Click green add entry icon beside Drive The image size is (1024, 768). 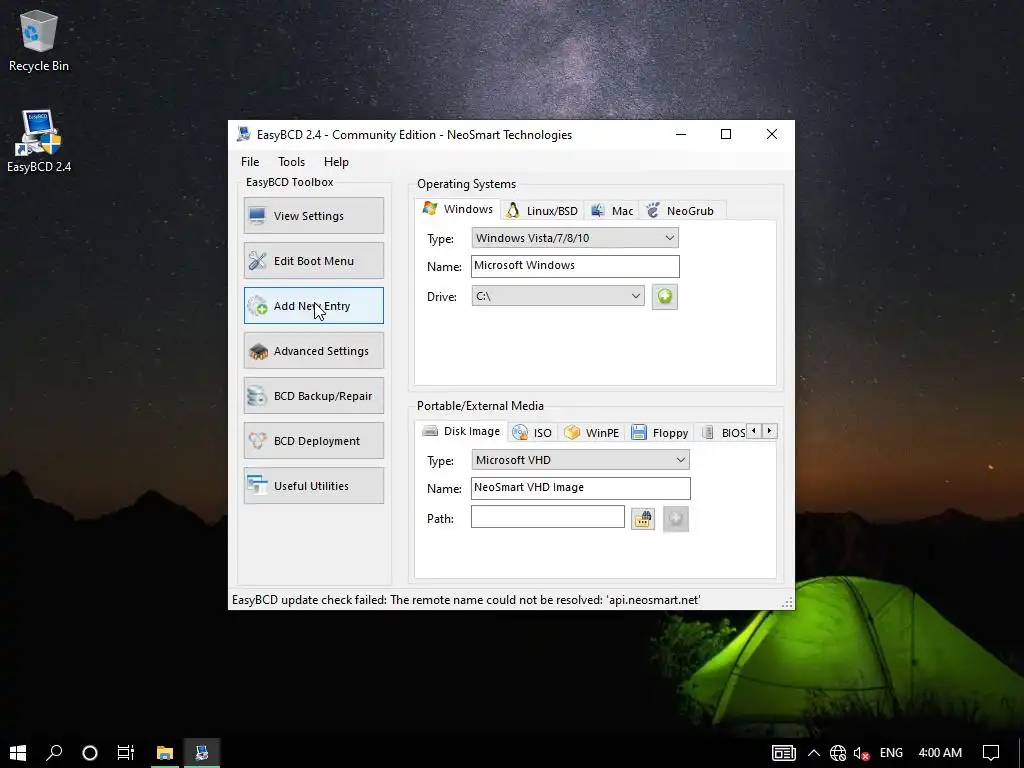click(x=664, y=296)
